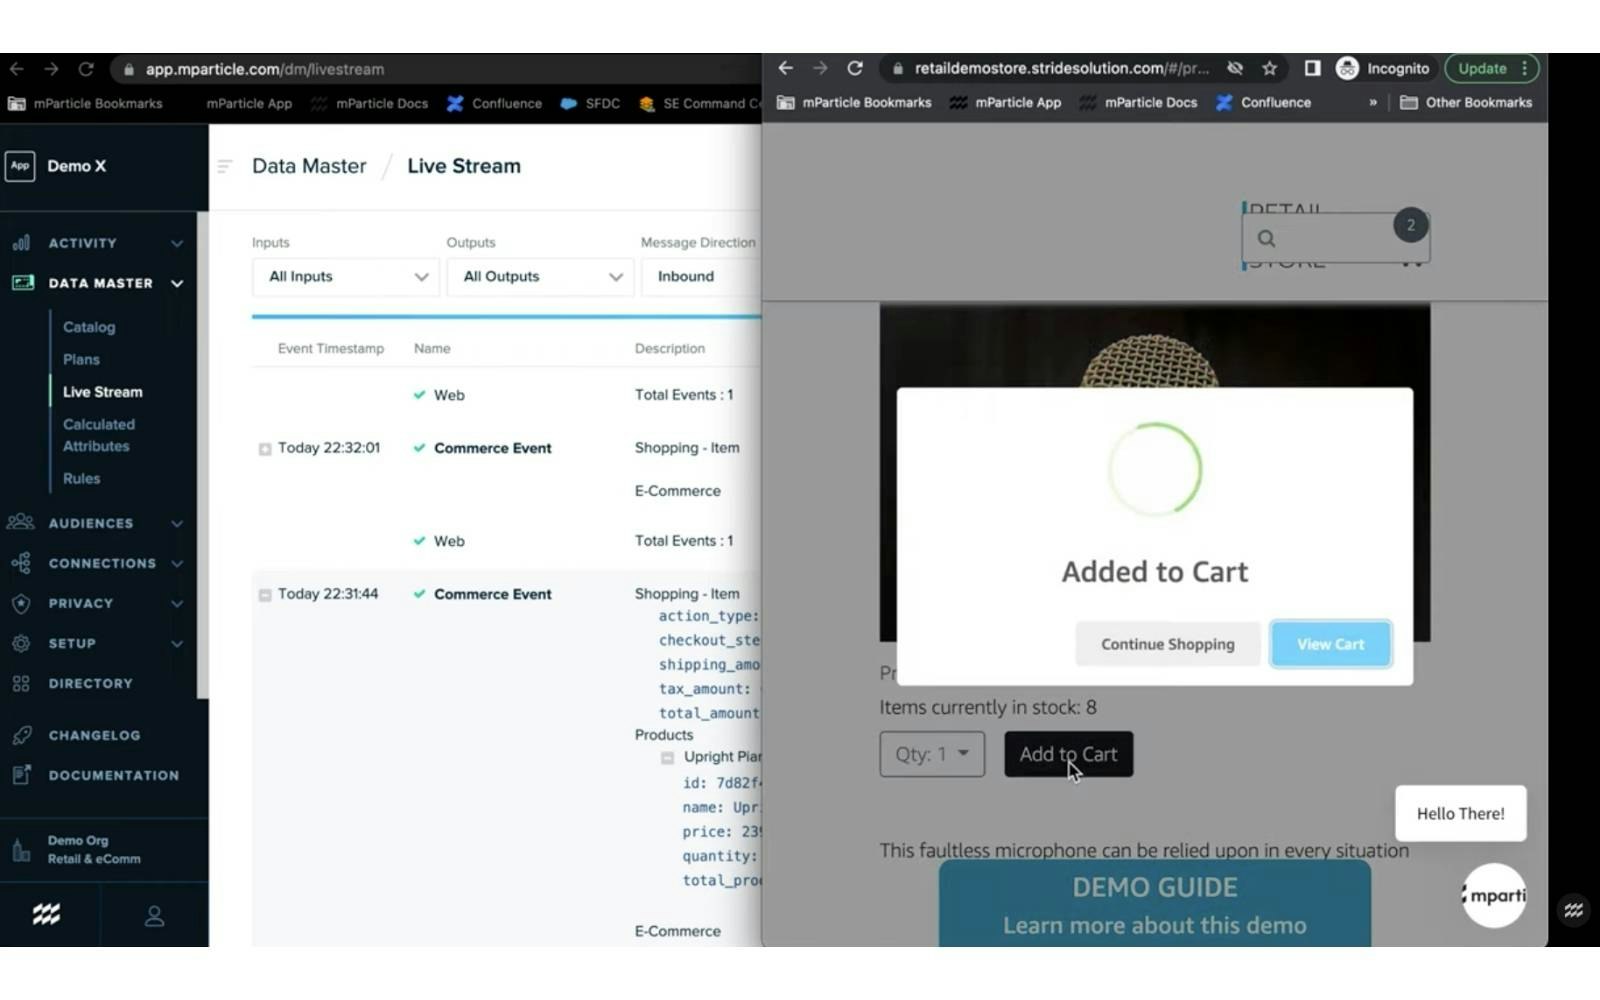This screenshot has height=1000, width=1600.
Task: Click the Setup gear icon
Action: 21,643
